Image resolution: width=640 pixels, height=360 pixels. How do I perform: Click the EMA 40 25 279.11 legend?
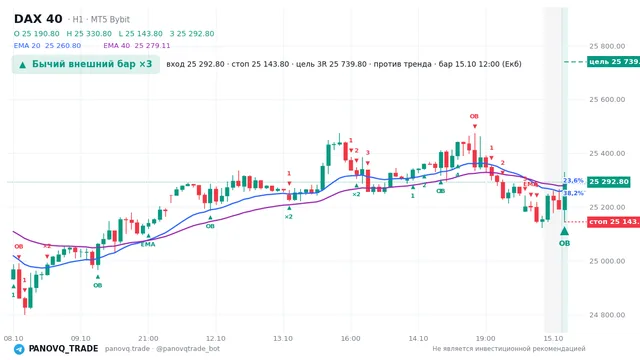(x=137, y=45)
